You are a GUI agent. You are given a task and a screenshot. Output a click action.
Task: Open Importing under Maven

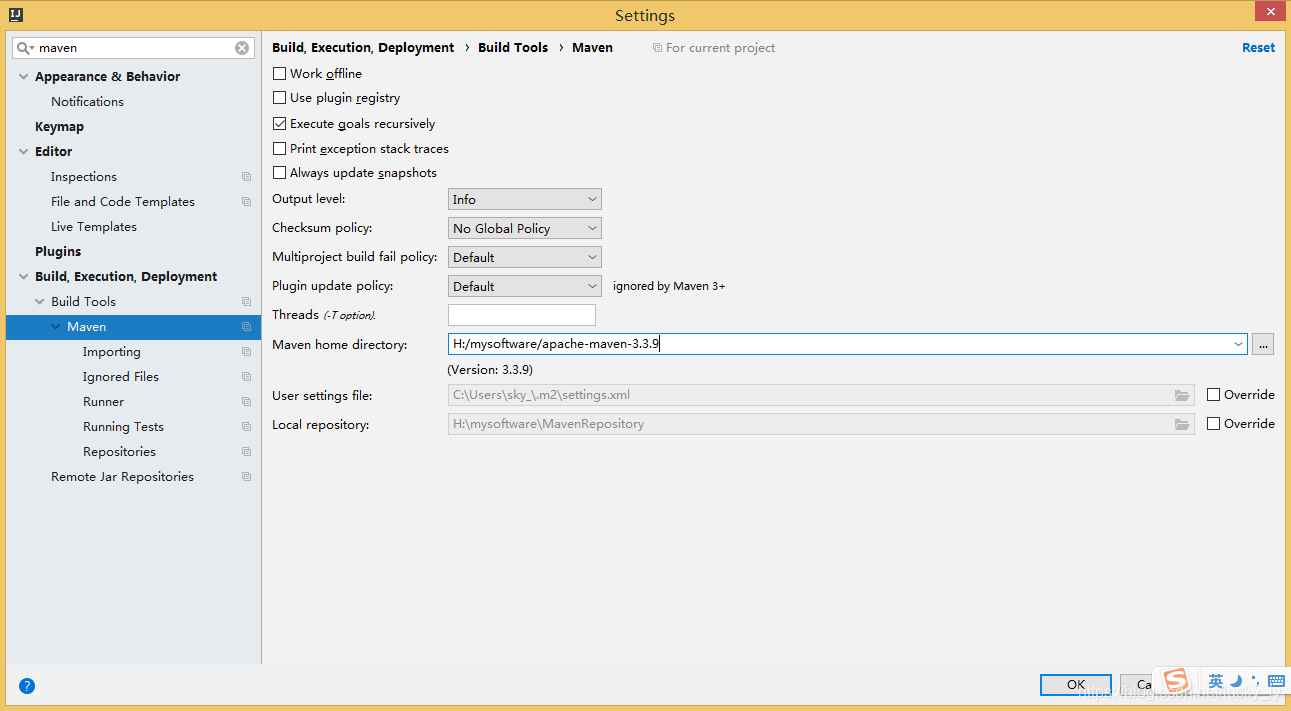[x=111, y=352]
